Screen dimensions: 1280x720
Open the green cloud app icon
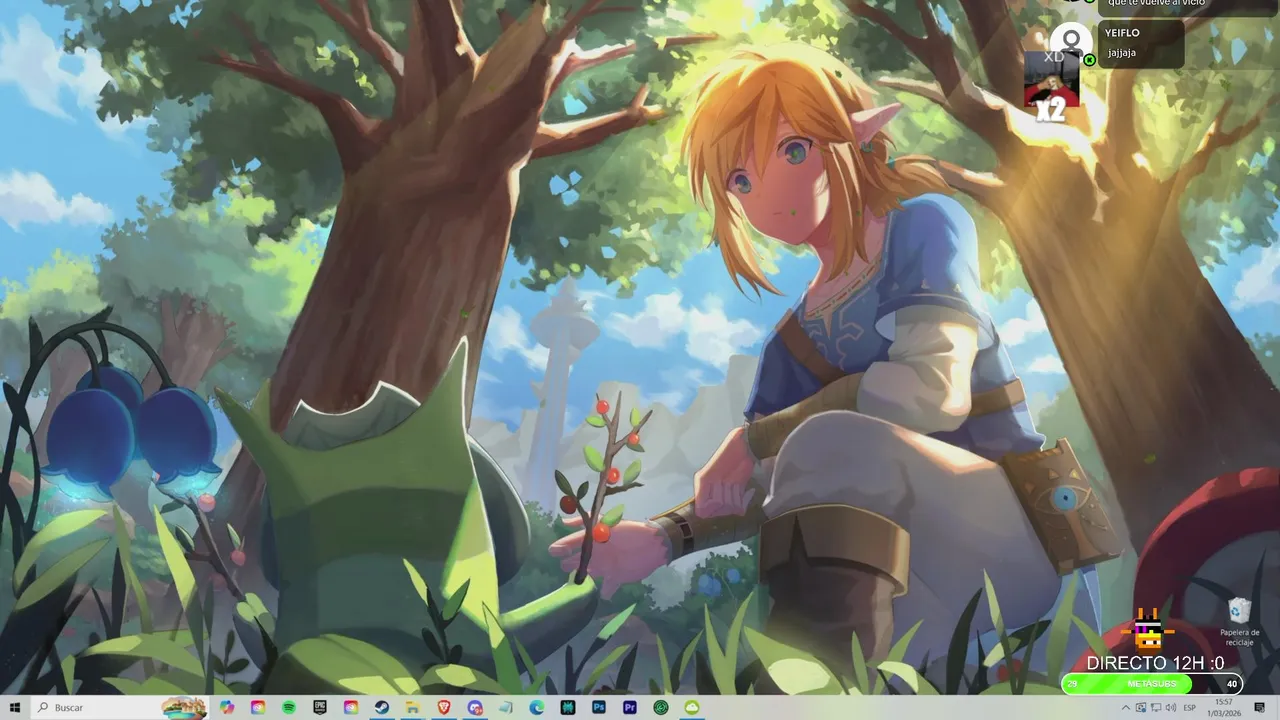tap(692, 707)
